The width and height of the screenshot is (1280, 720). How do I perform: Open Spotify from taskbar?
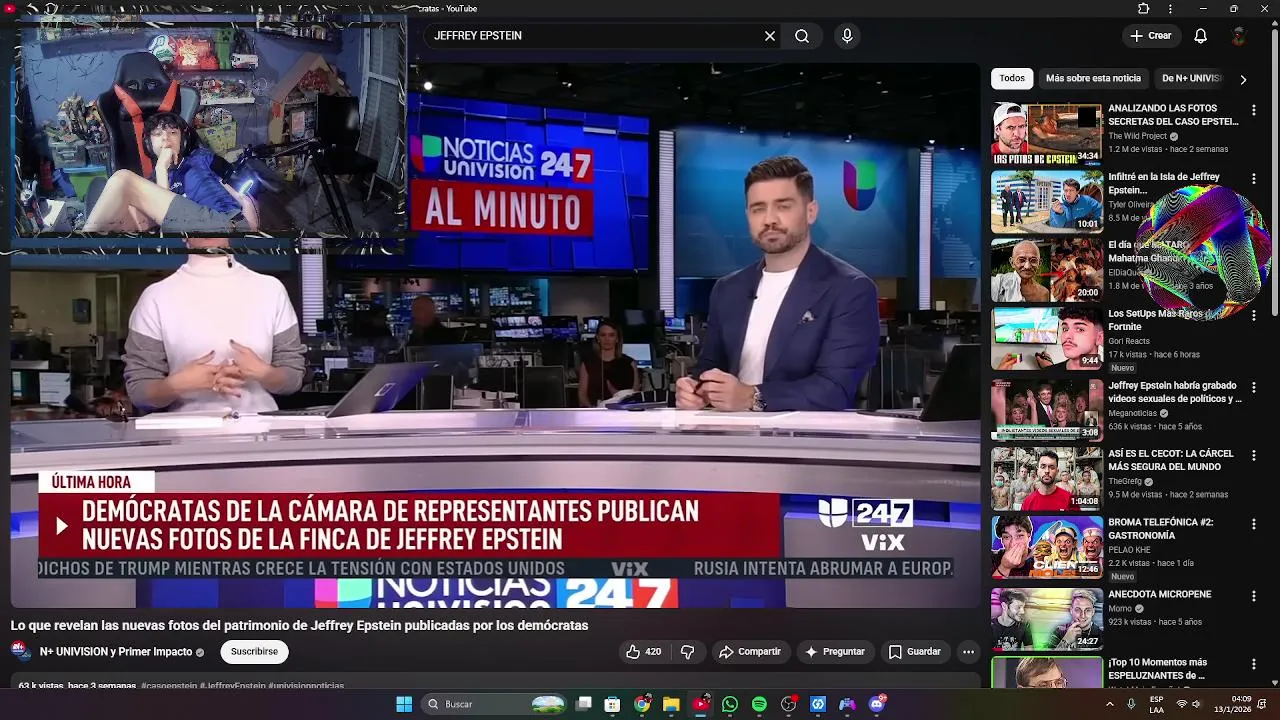[x=759, y=704]
